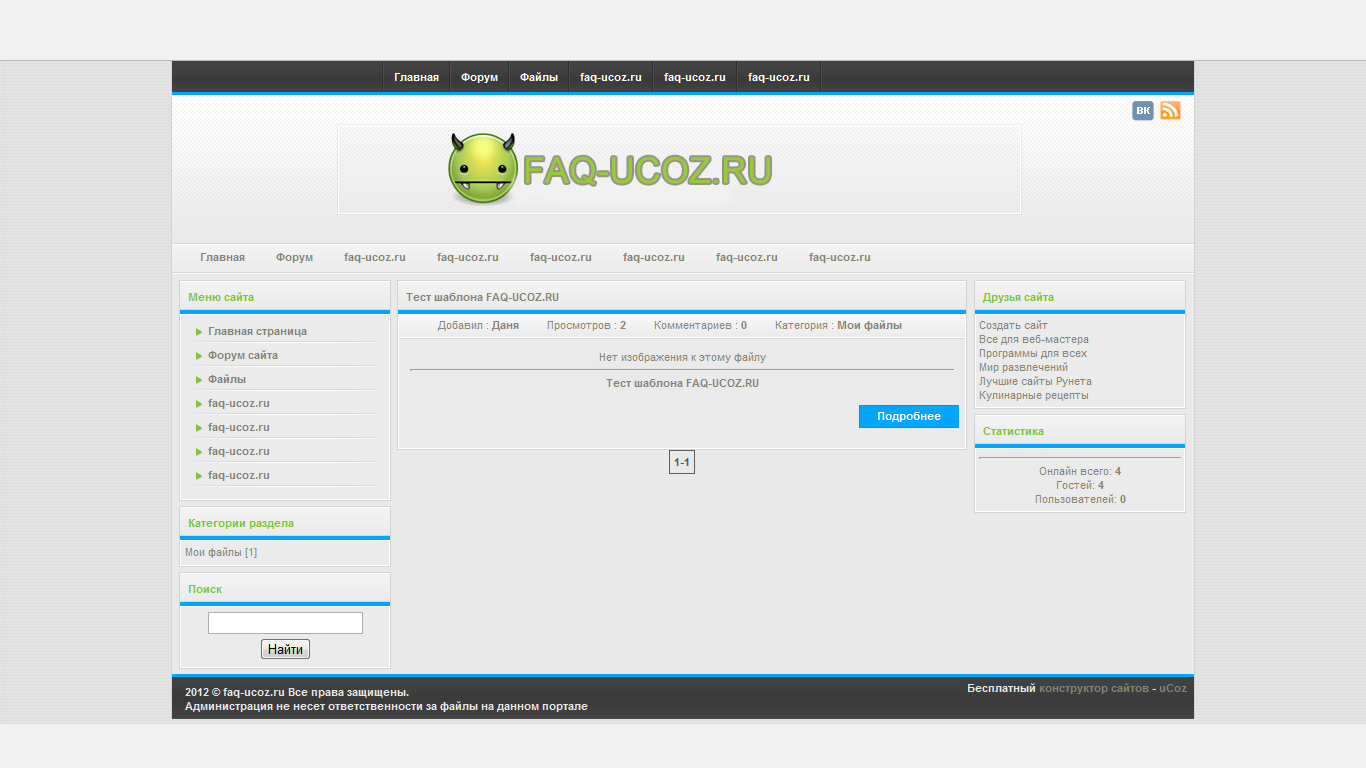Click the 1-1 pagination box
1366x768 pixels.
(x=682, y=462)
